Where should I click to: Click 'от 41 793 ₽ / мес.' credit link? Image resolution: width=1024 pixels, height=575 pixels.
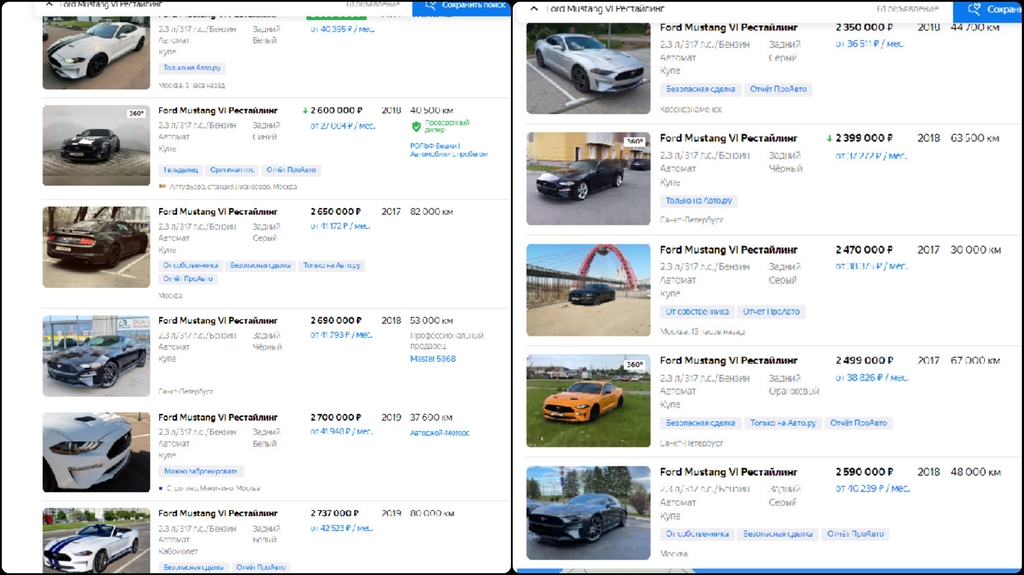tap(342, 335)
